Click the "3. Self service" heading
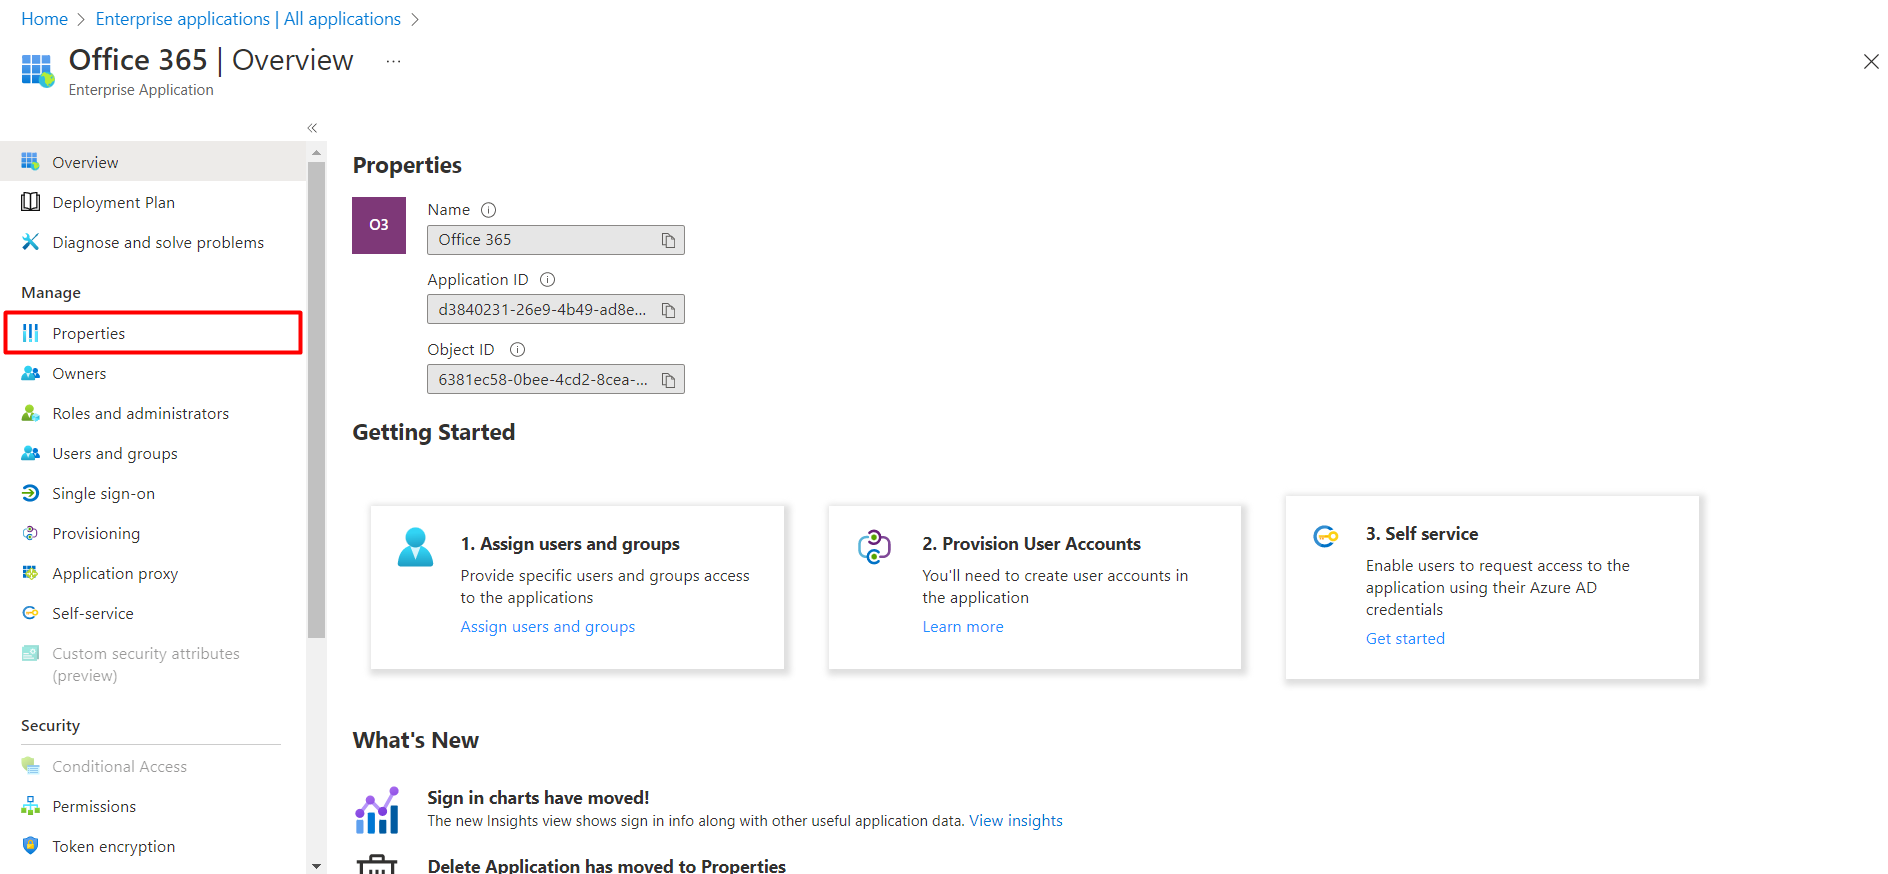The height and width of the screenshot is (874, 1888). tap(1422, 534)
